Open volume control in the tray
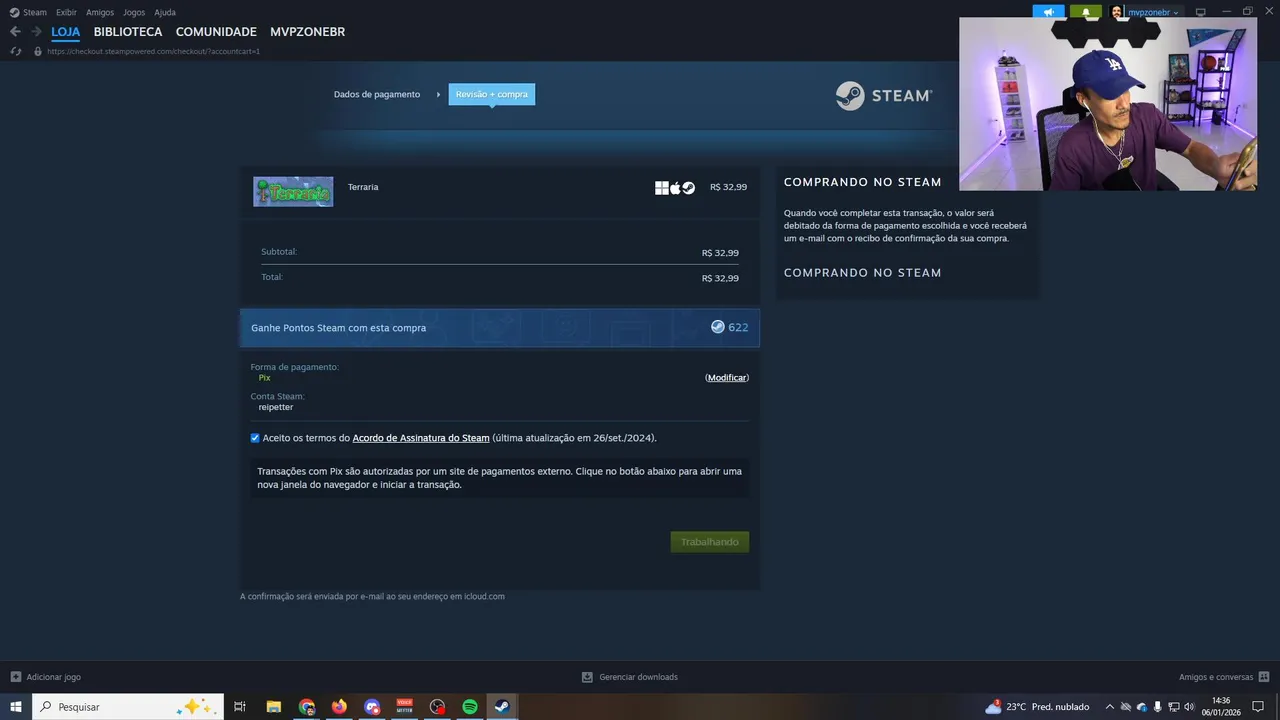The width and height of the screenshot is (1280, 720). click(x=1189, y=707)
